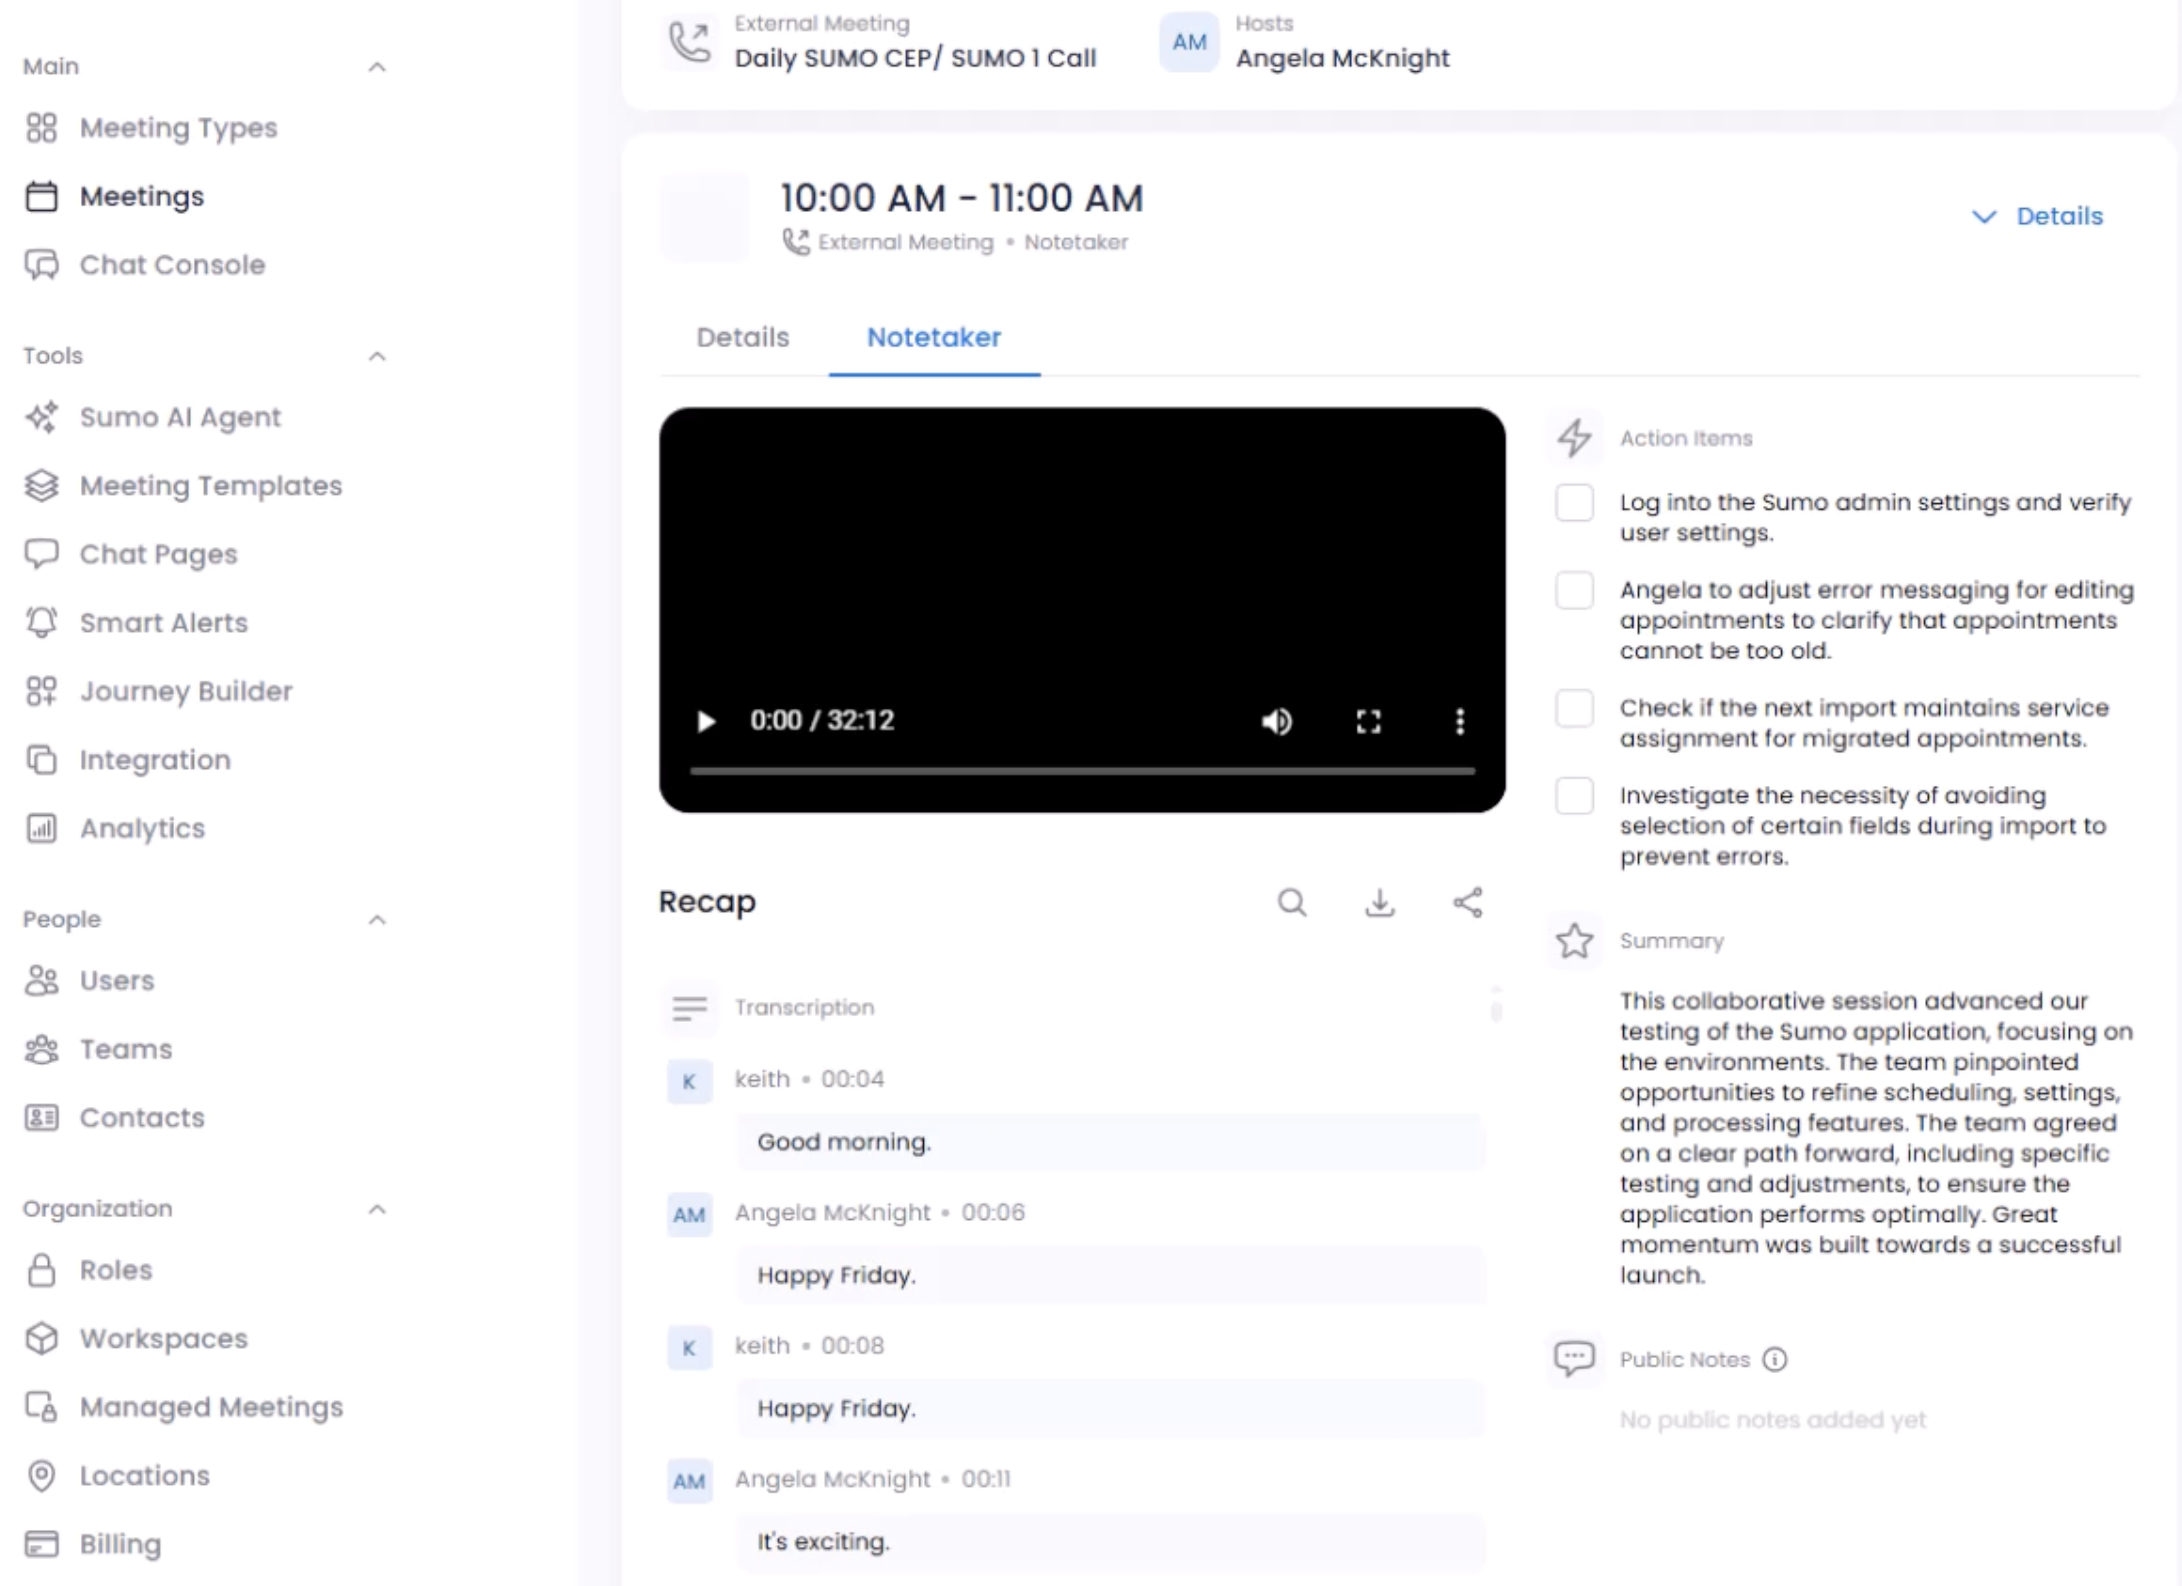Select the Notetaker tab
2182x1586 pixels.
tap(933, 338)
